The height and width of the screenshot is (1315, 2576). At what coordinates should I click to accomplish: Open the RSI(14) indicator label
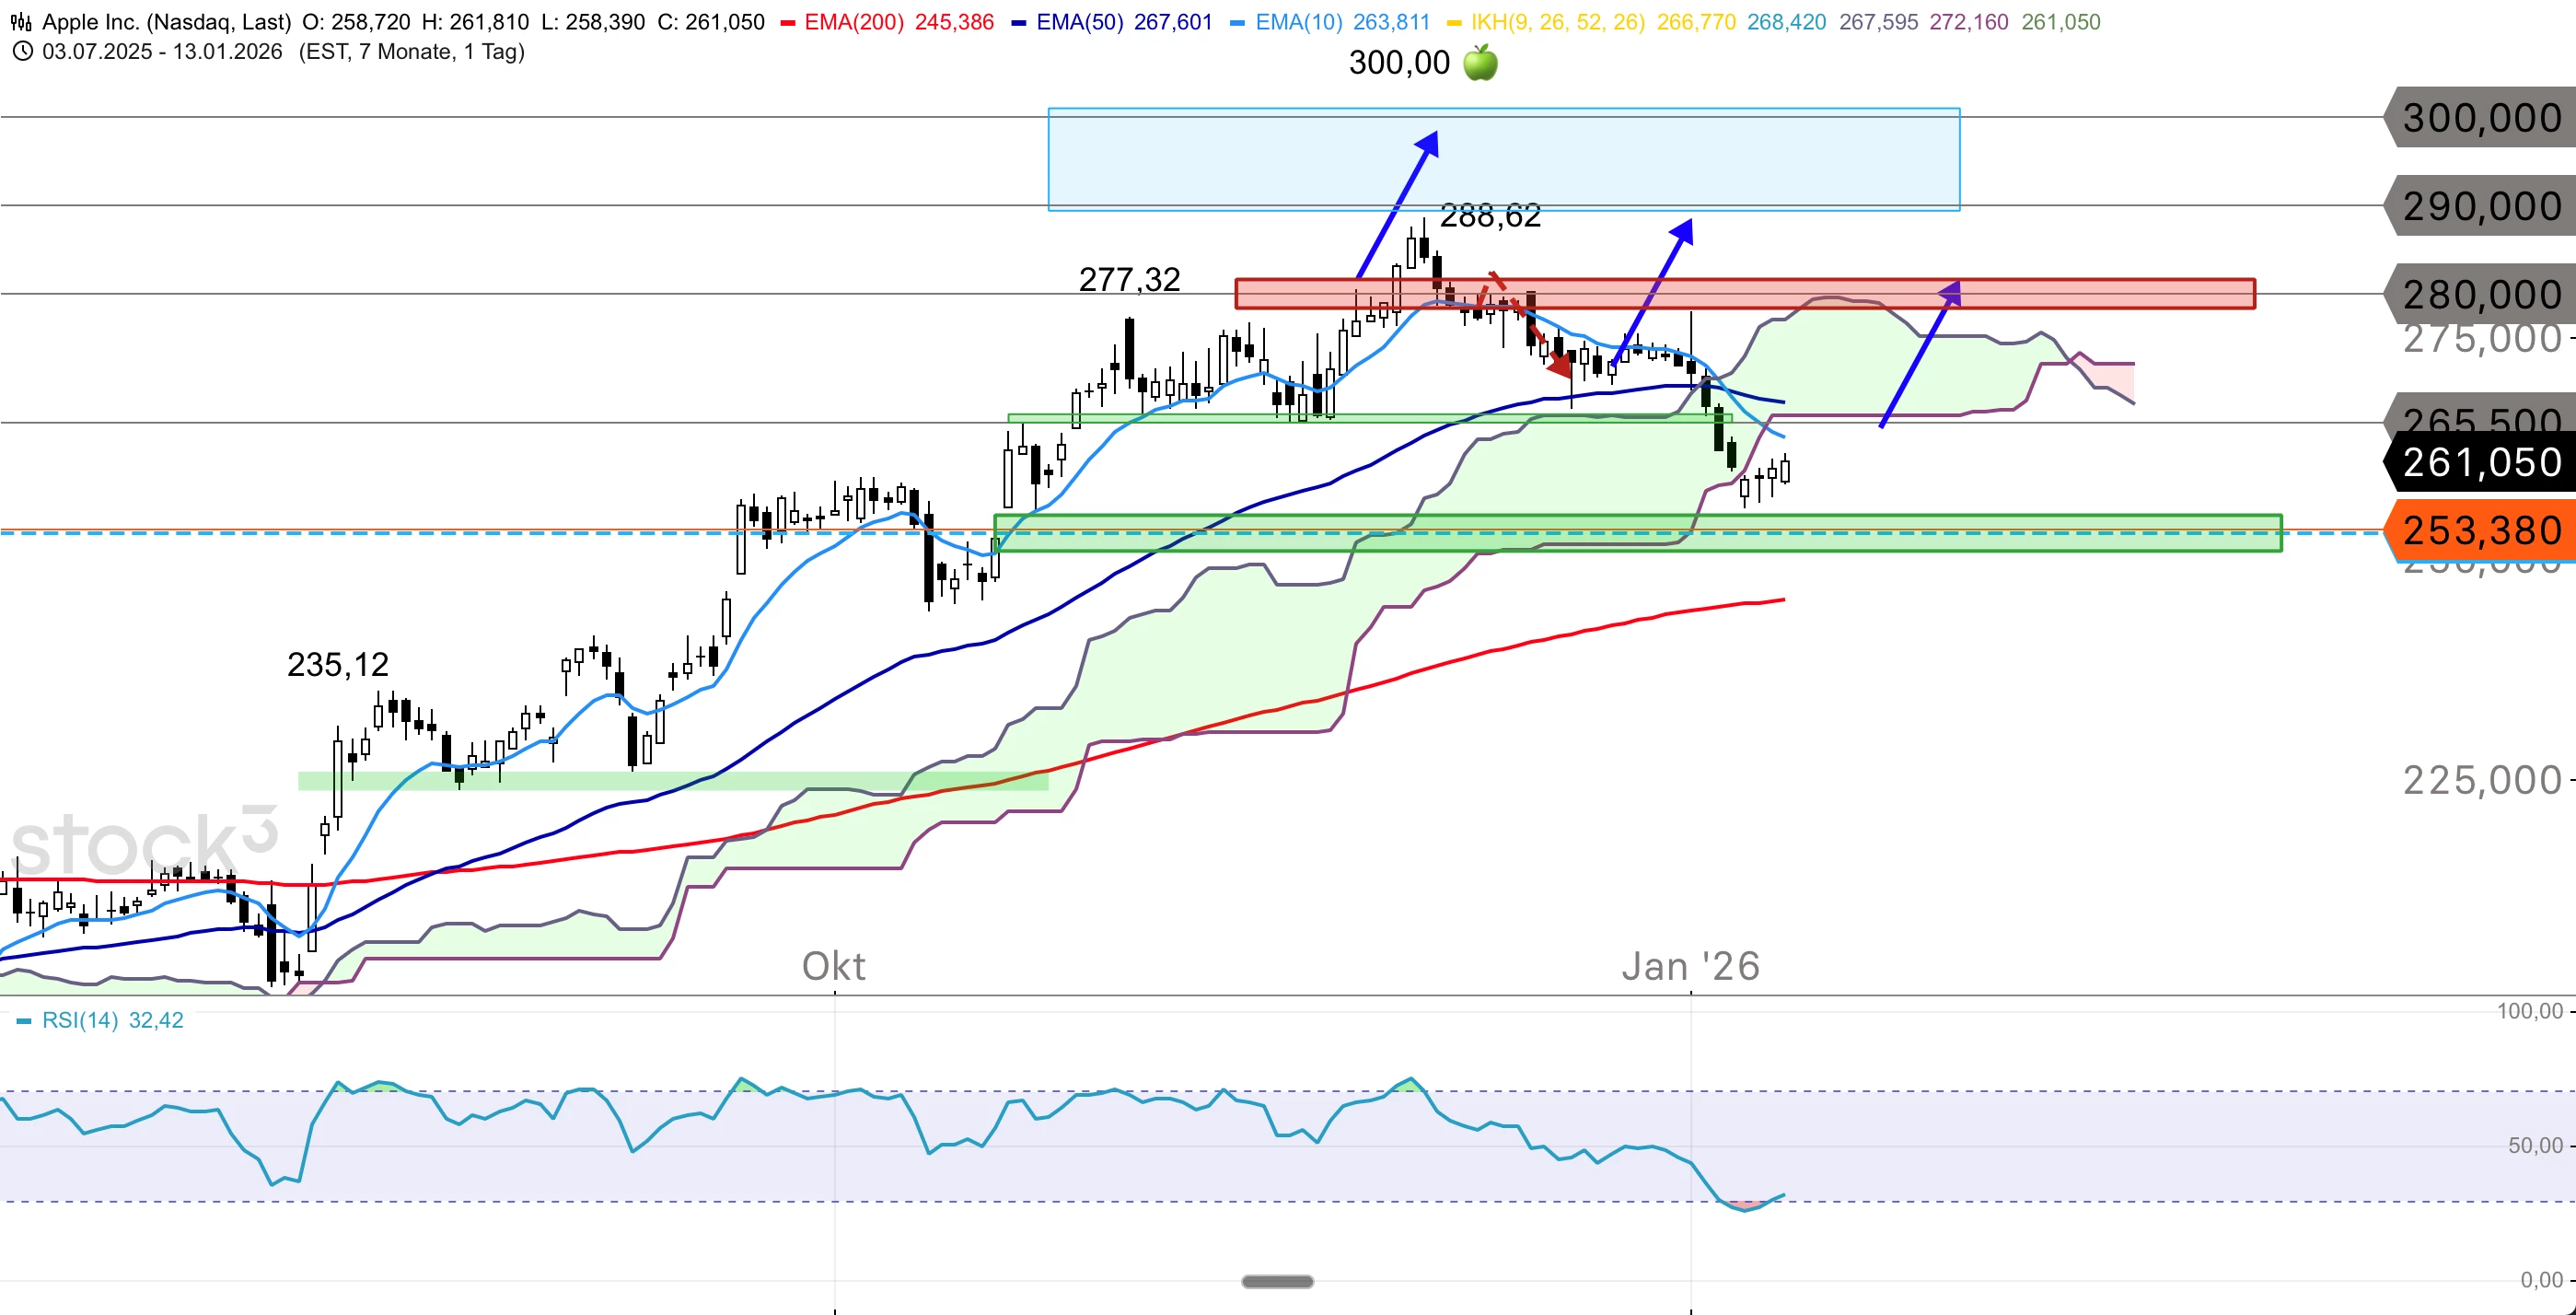[x=80, y=1021]
